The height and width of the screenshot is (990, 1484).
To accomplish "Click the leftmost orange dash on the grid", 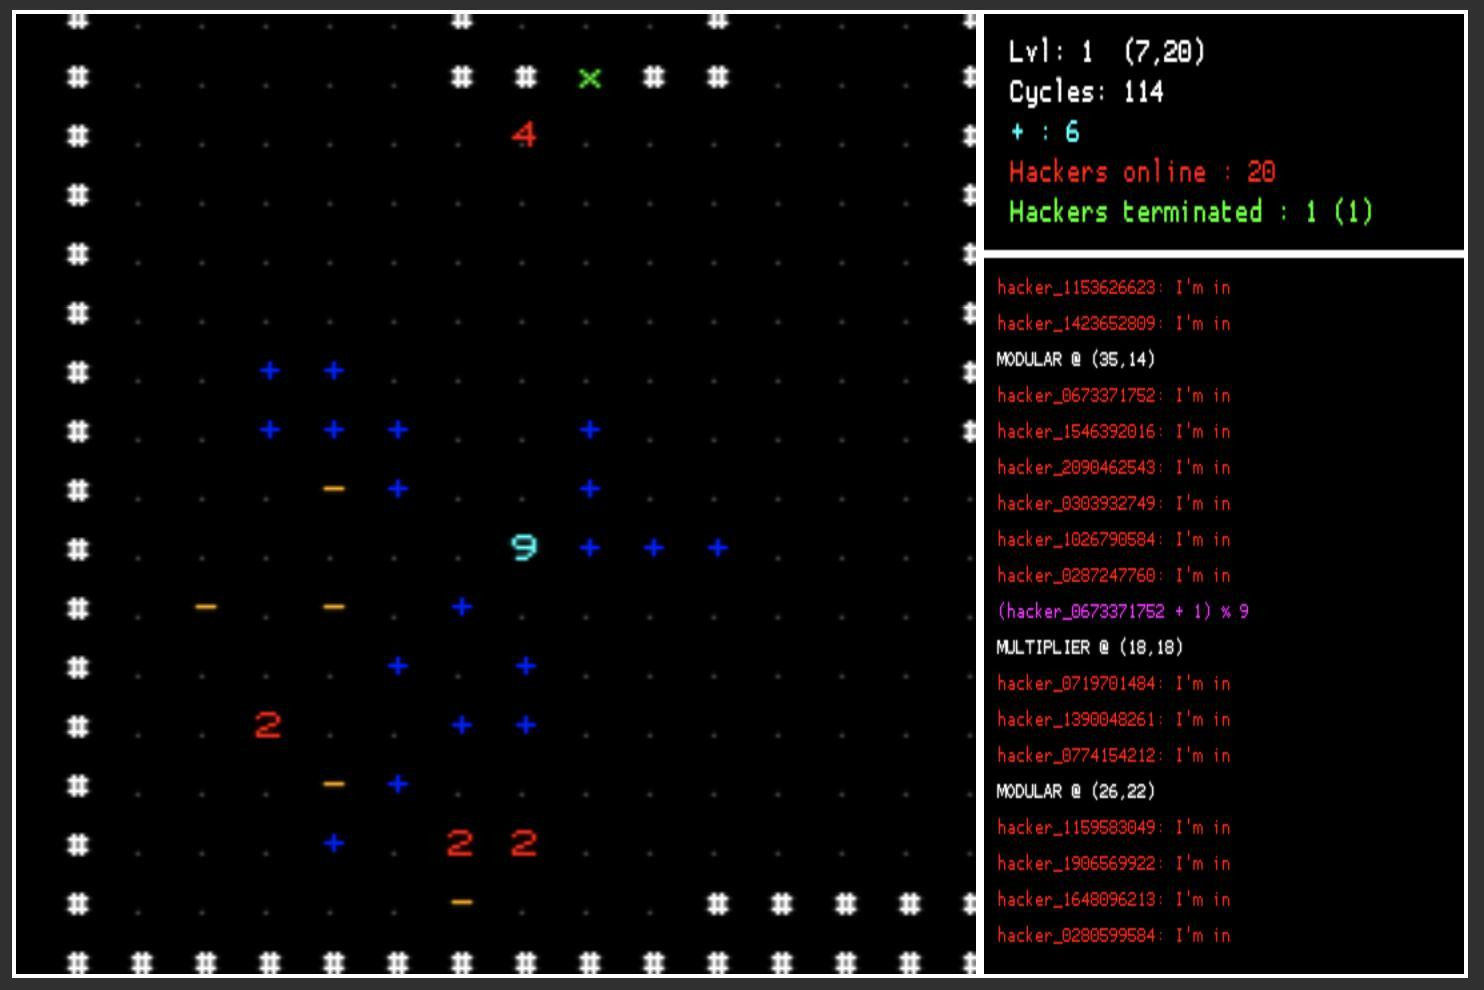I will (x=206, y=606).
